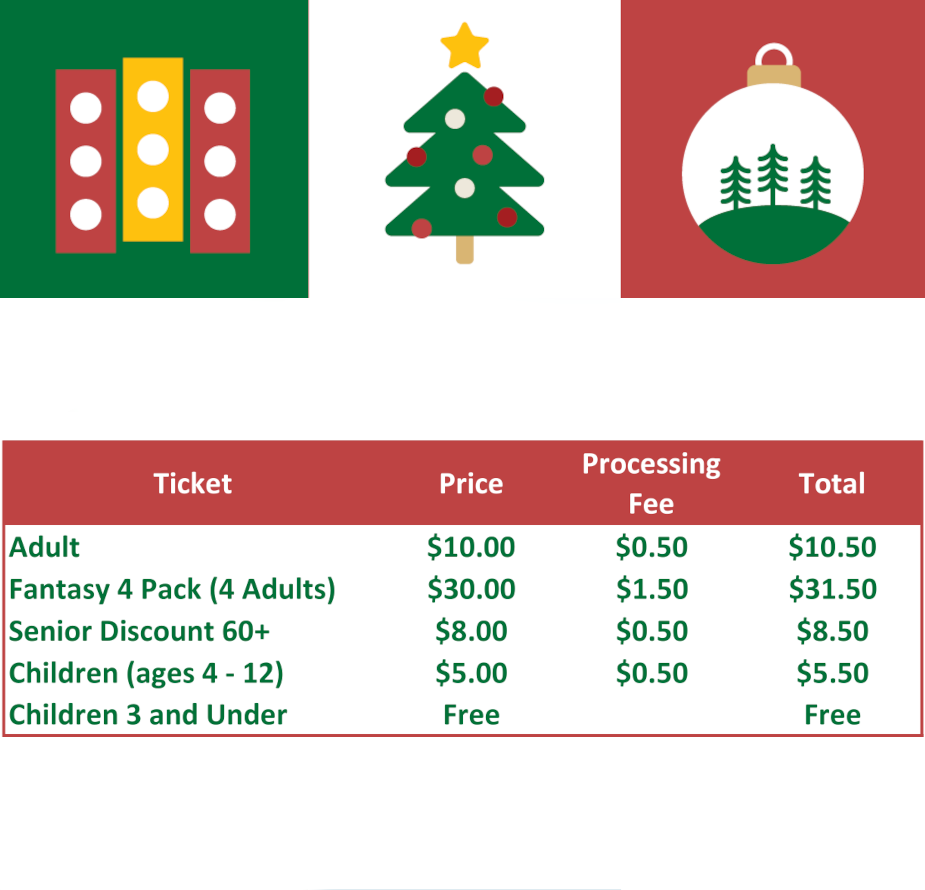Screen dimensions: 925x890
Task: Click the $31.50 total for Fantasy 4 Pack
Action: click(832, 589)
